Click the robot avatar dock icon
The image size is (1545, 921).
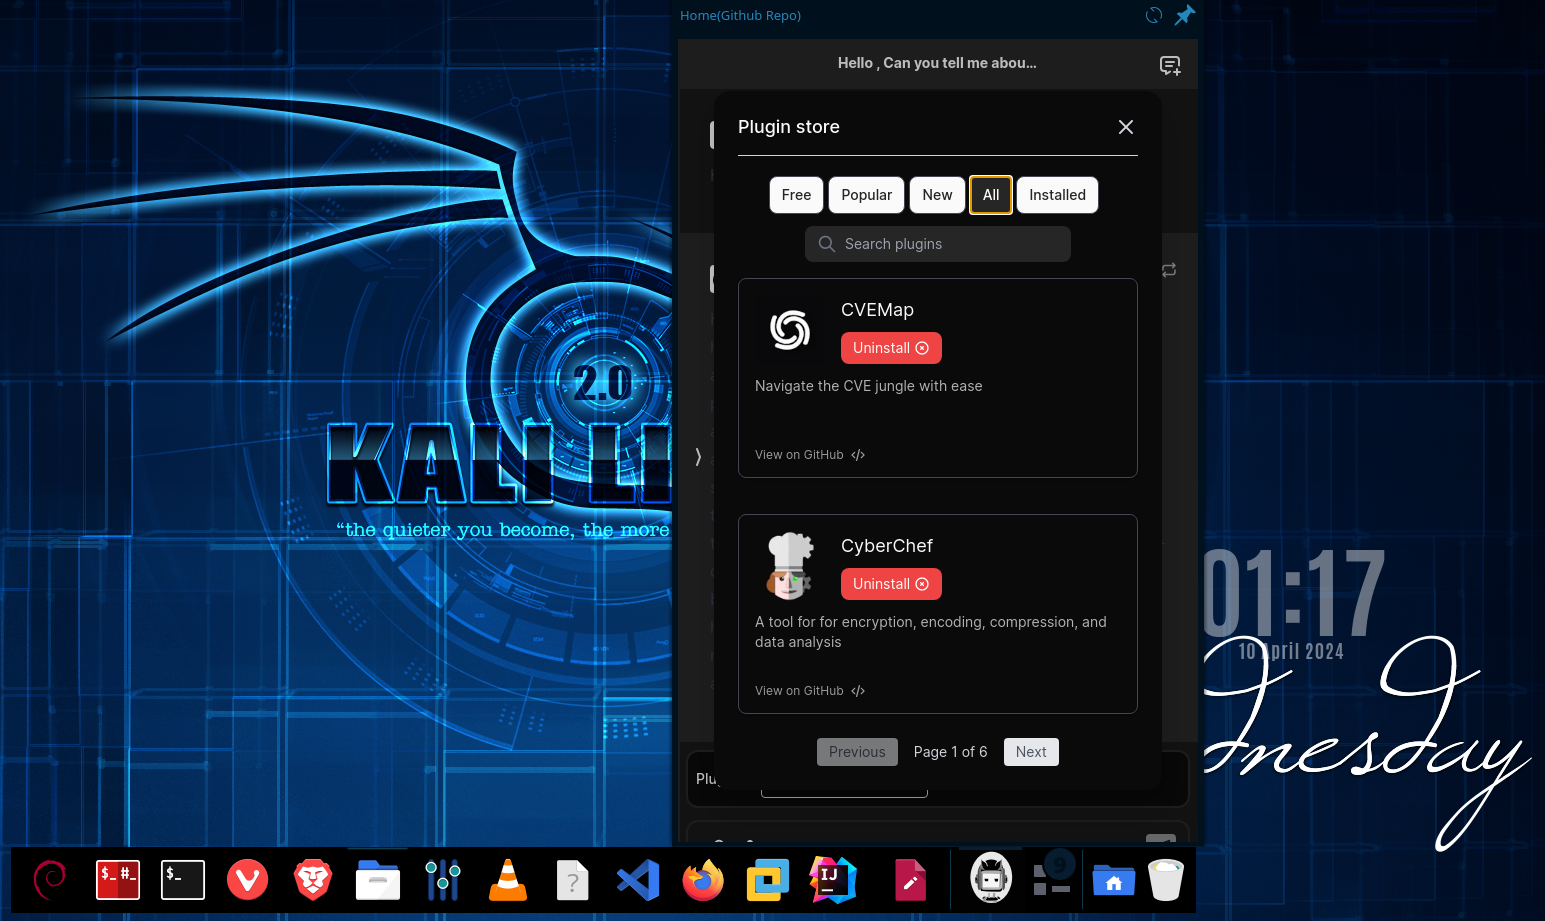tap(991, 878)
